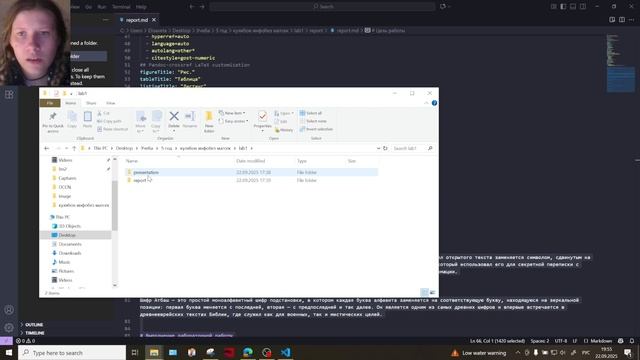
Task: Open address bar history dropdown arrow
Action: pyautogui.click(x=378, y=148)
